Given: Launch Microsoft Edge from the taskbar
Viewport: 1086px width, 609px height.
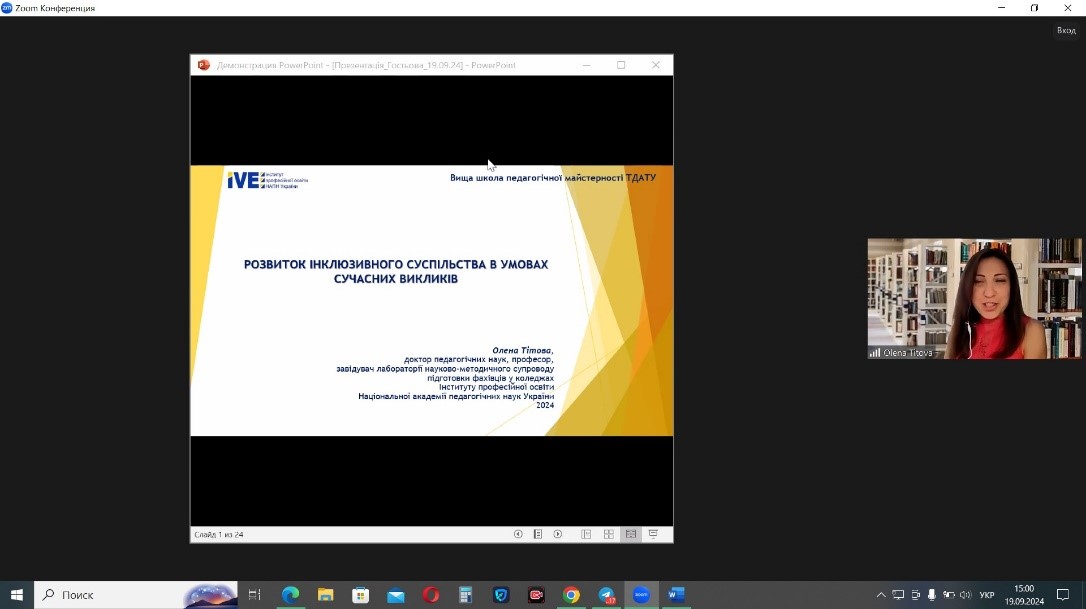Looking at the screenshot, I should [x=290, y=594].
